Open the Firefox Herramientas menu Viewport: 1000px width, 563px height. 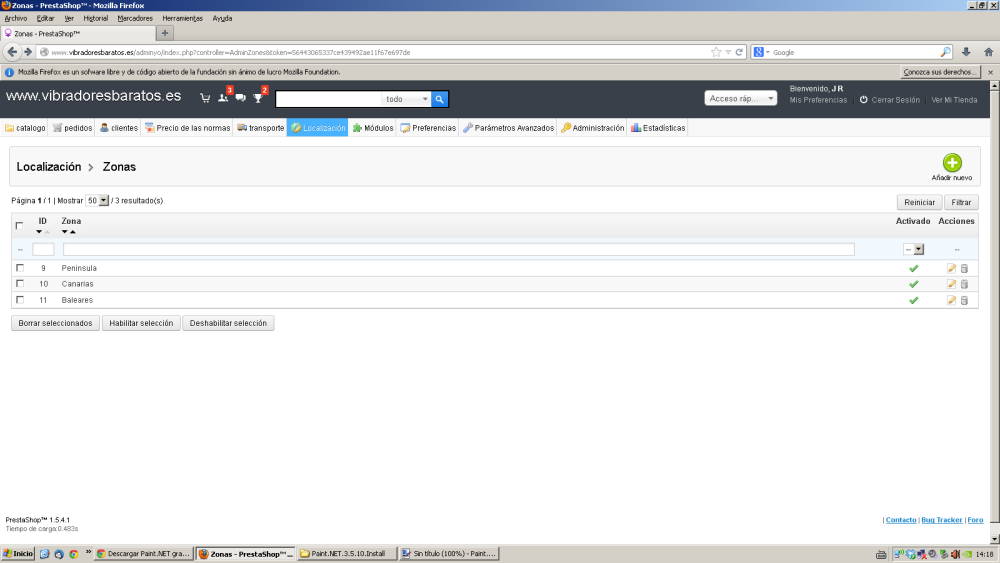pos(182,18)
